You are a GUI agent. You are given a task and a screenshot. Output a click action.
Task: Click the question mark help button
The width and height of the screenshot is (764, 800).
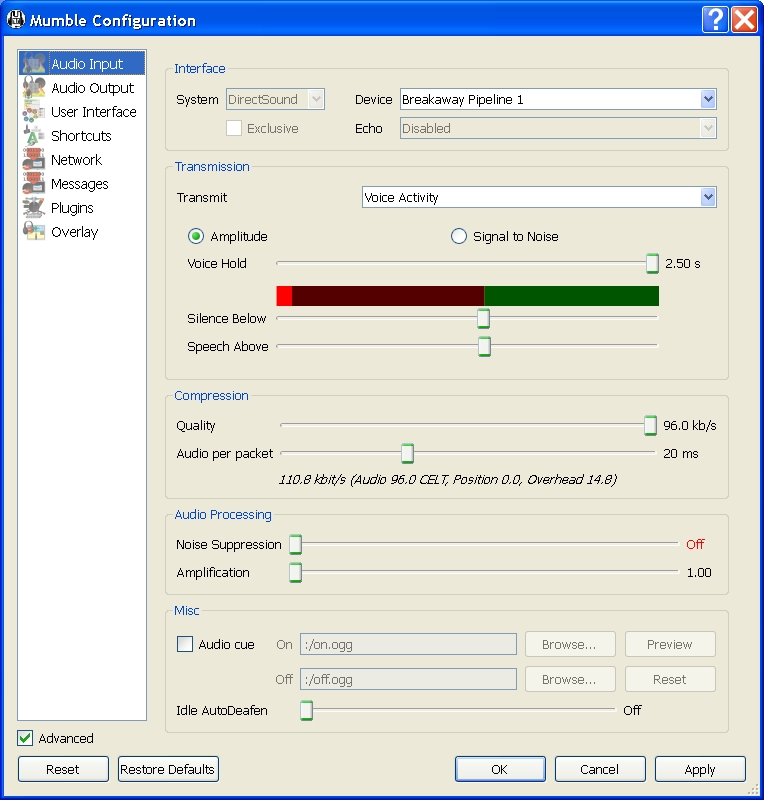(x=715, y=19)
